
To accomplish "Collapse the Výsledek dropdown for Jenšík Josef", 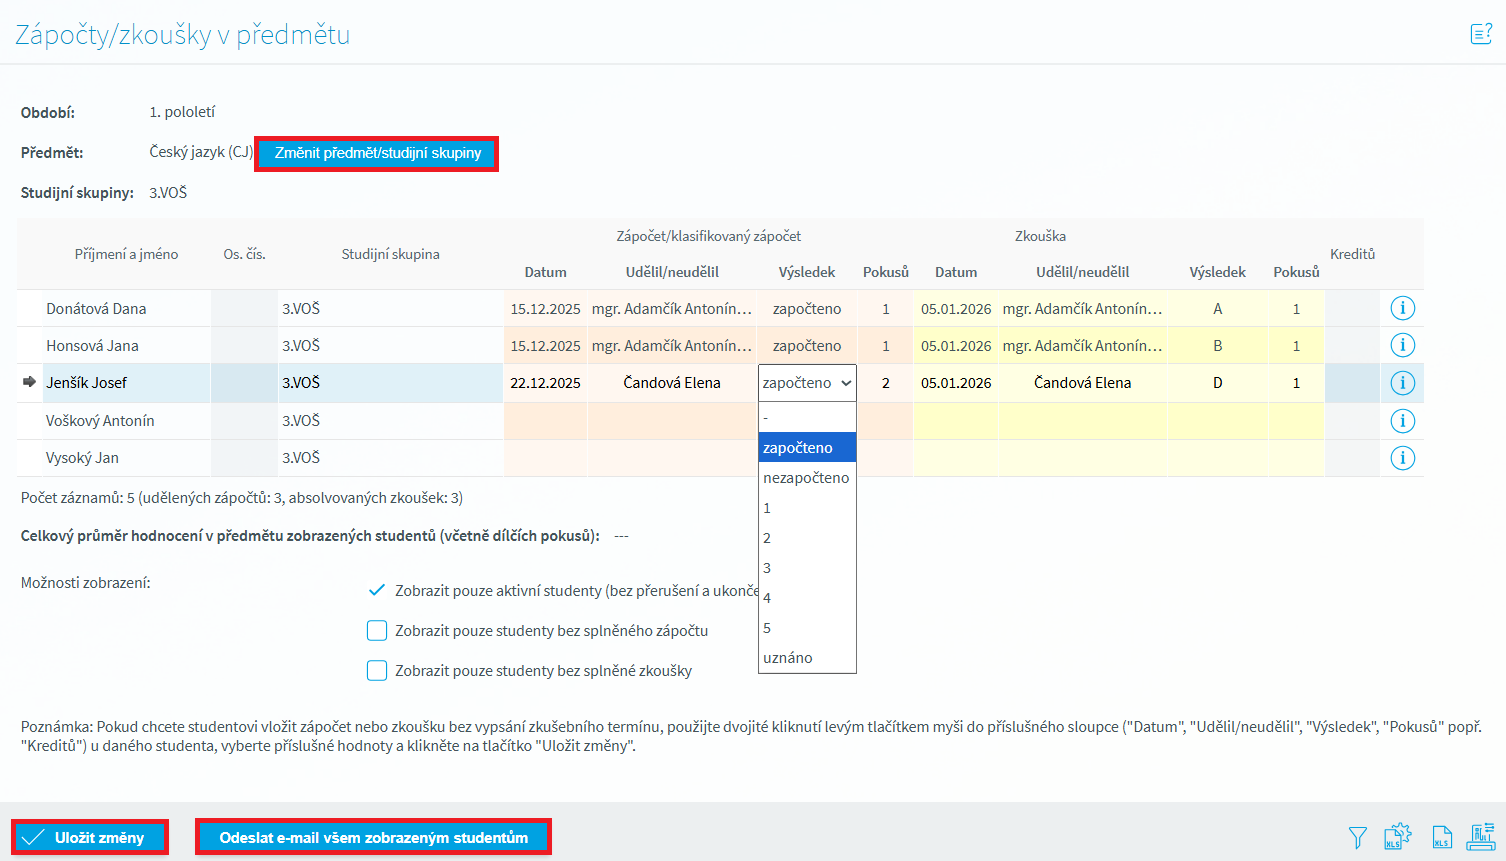I will point(807,383).
